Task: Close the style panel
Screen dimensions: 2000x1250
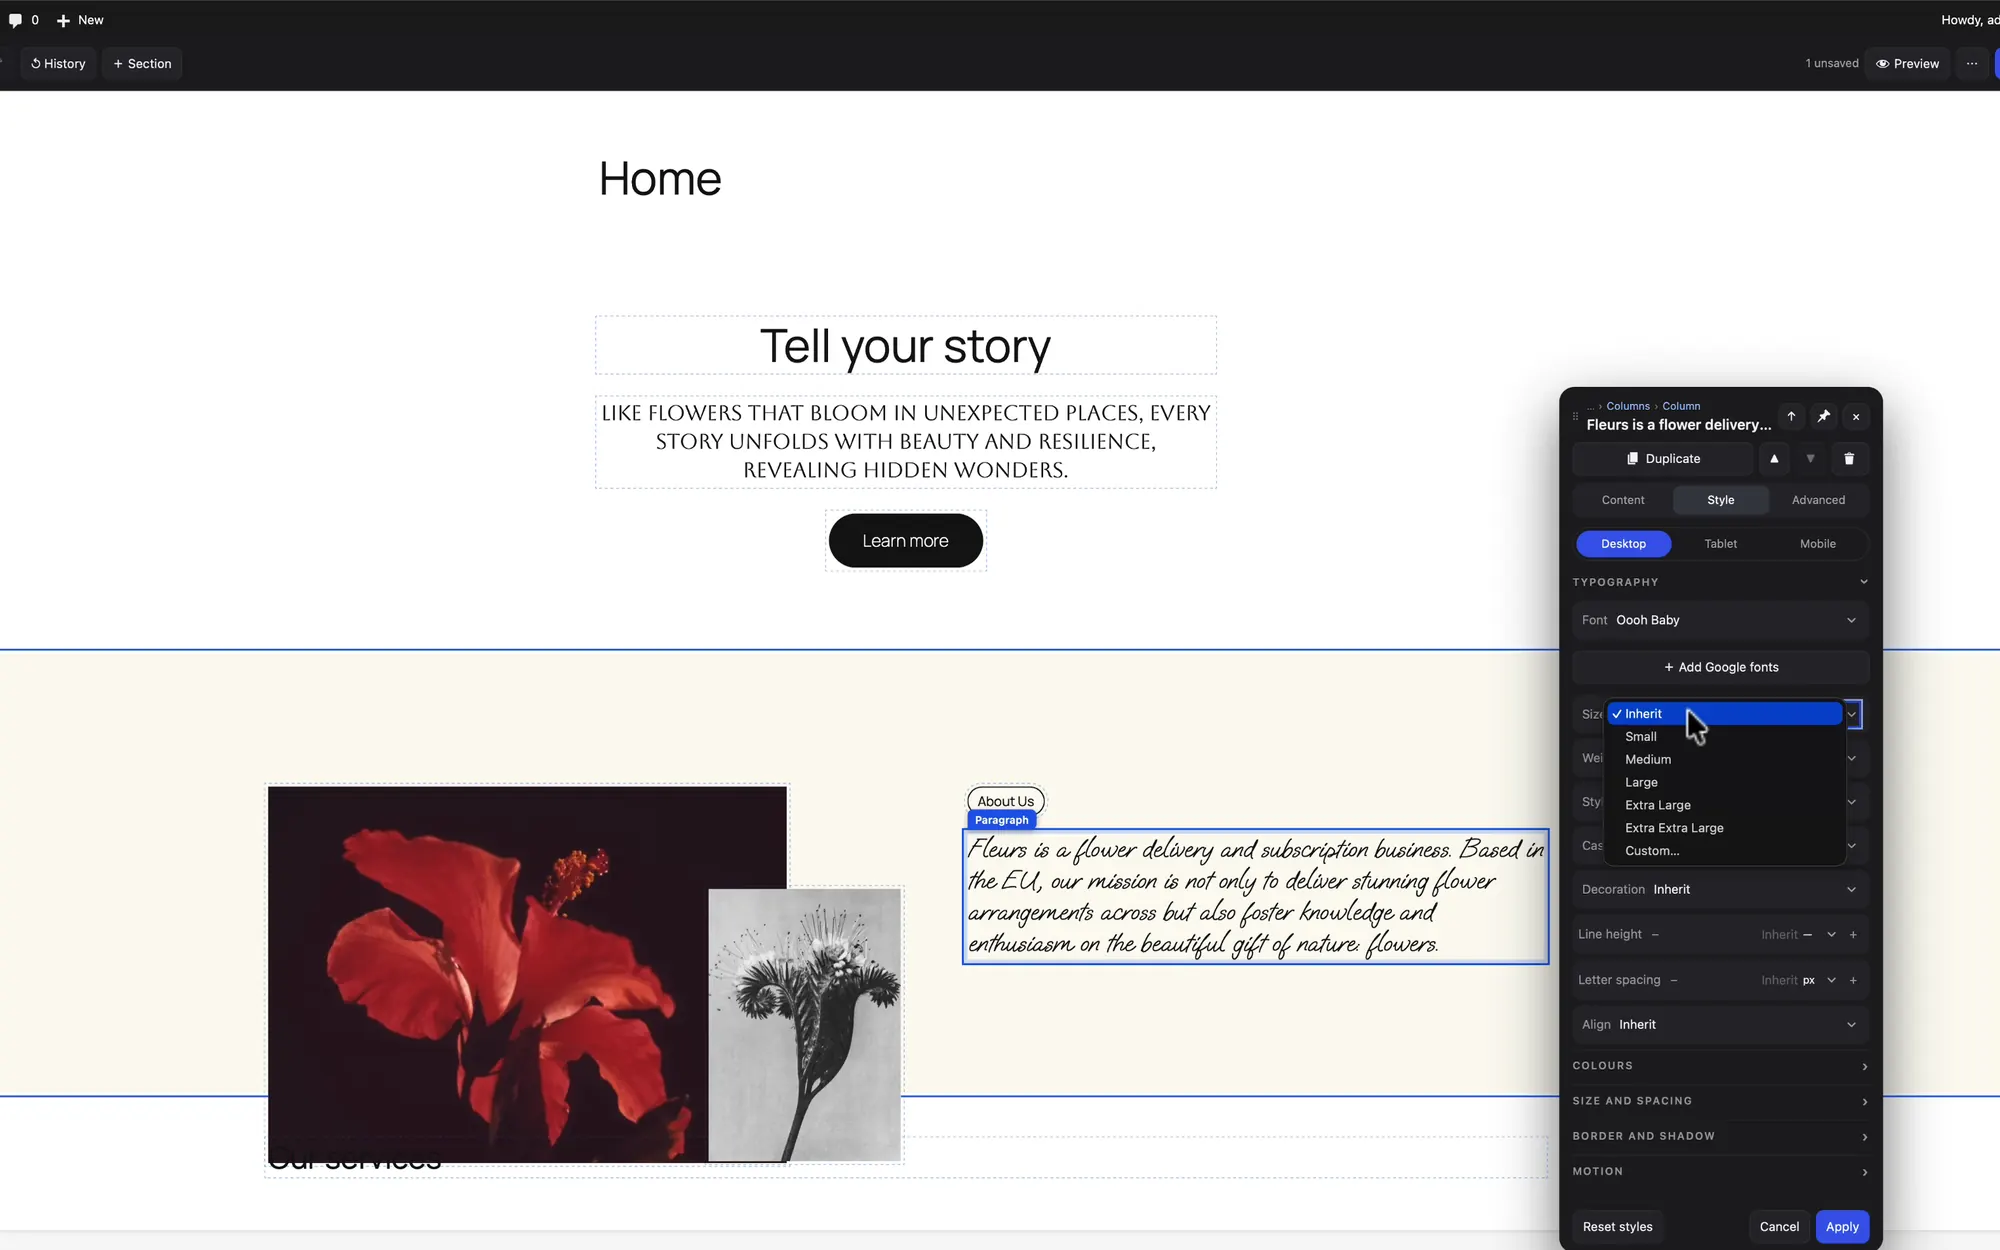Action: tap(1856, 416)
